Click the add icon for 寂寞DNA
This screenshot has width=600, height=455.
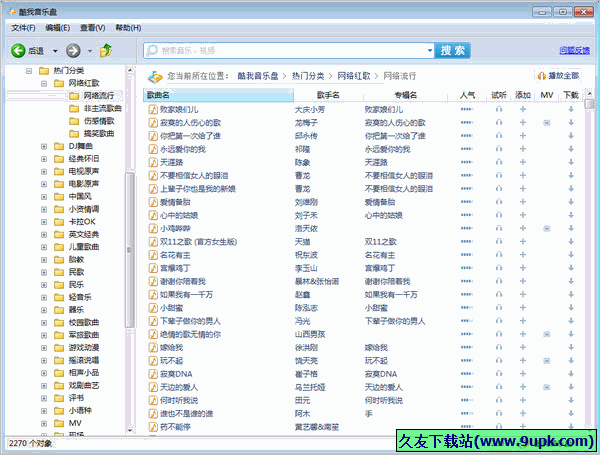[x=523, y=374]
